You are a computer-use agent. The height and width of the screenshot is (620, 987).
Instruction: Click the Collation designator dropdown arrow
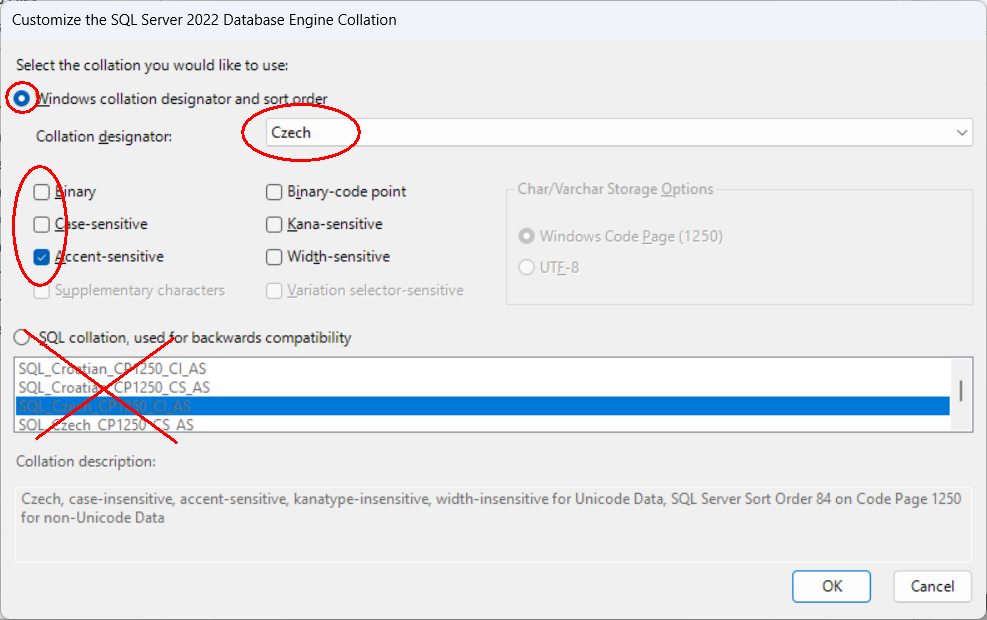coord(961,132)
